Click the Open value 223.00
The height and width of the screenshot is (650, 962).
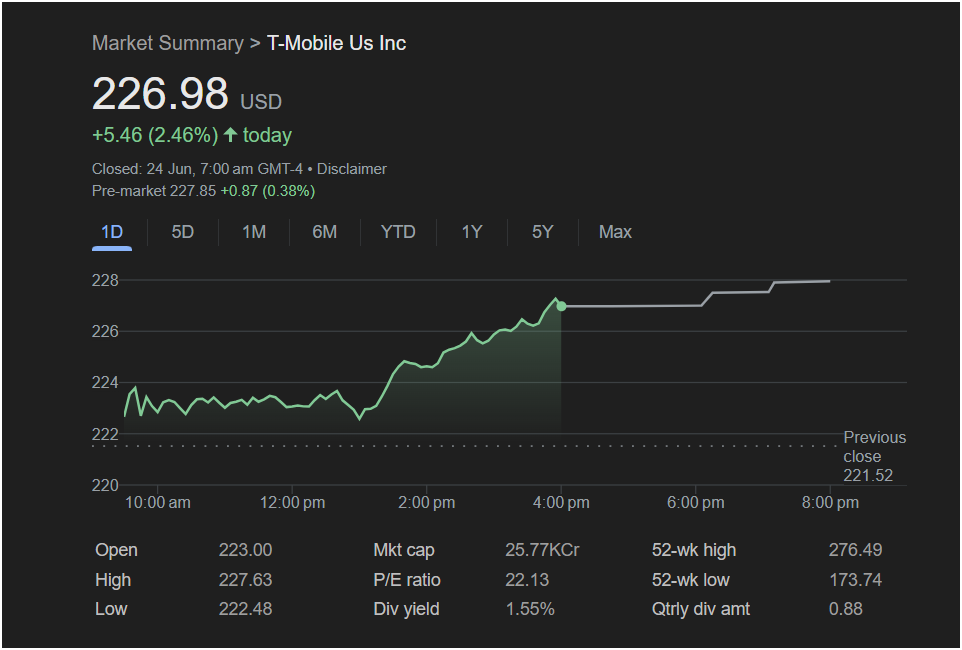(245, 550)
